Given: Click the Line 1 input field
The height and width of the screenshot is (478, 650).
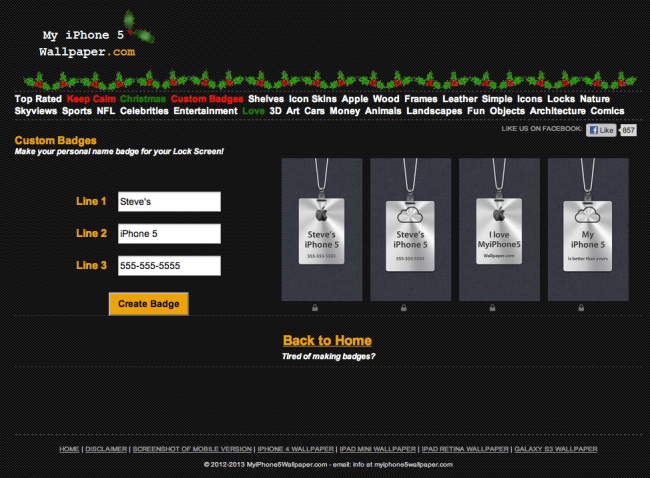Looking at the screenshot, I should [x=169, y=201].
